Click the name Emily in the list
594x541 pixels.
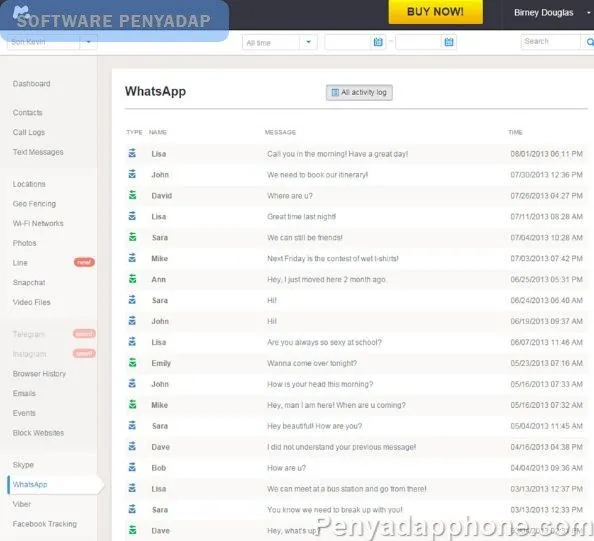[161, 363]
